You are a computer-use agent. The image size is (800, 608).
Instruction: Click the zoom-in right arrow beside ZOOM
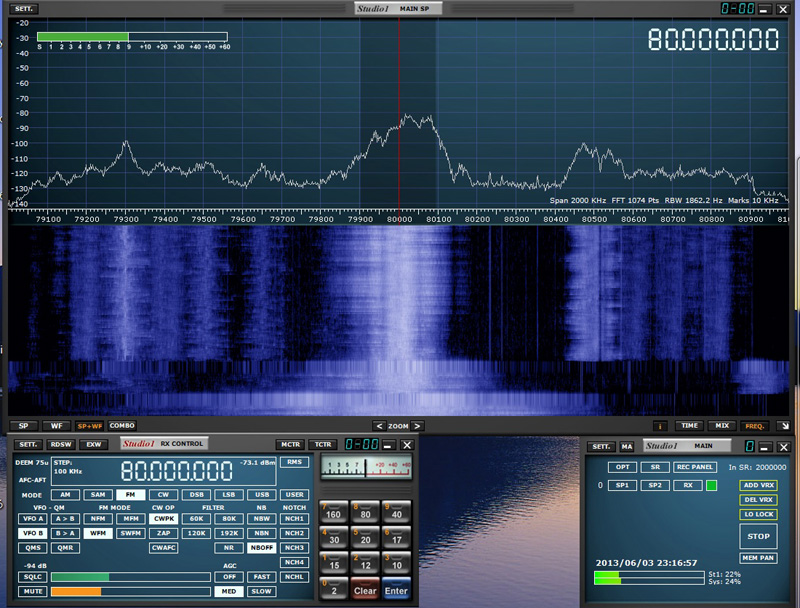[x=418, y=426]
